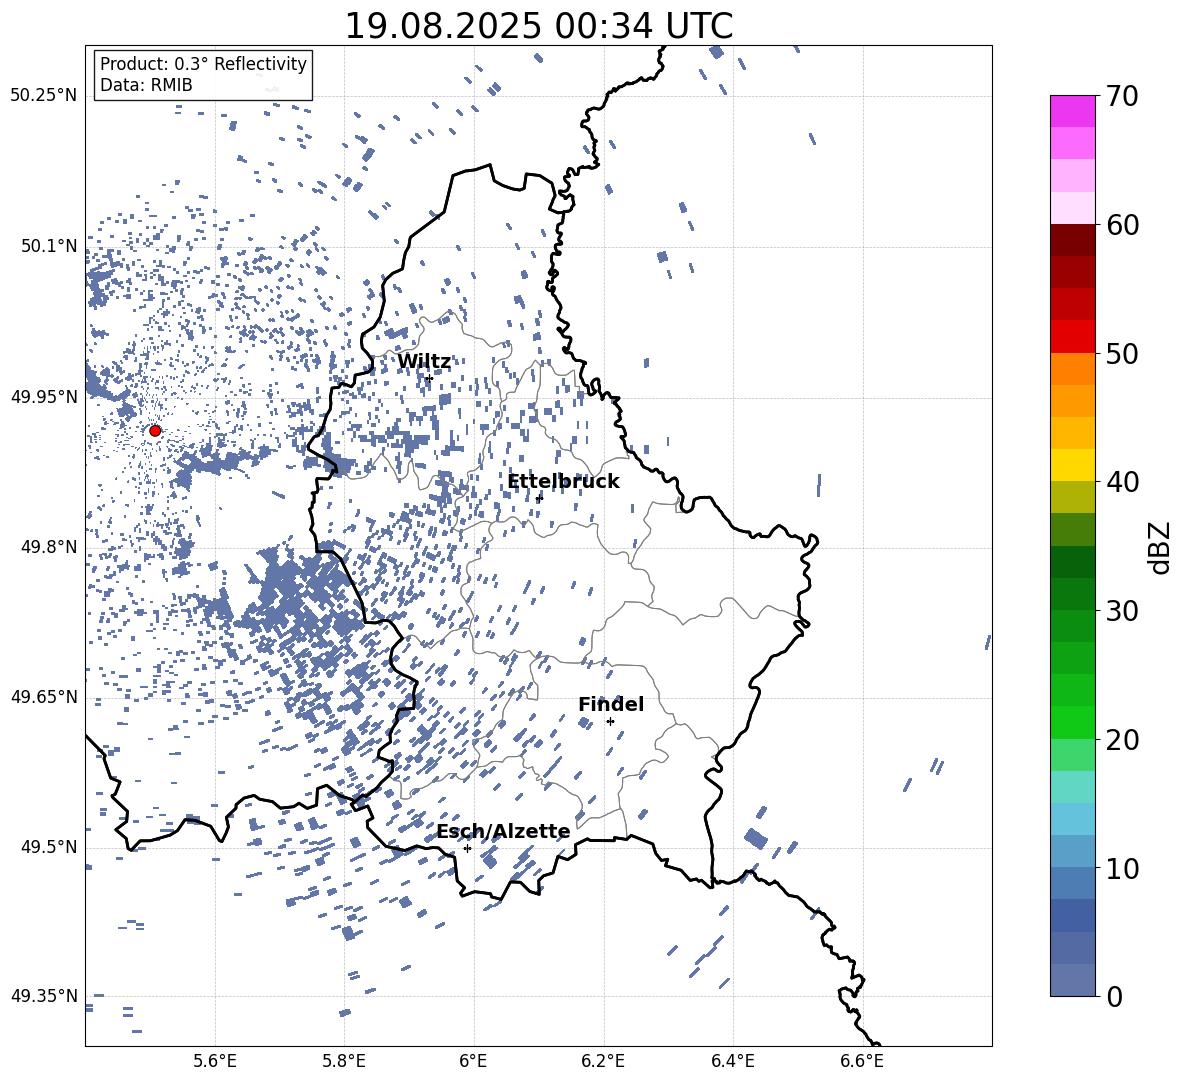
Task: Click the colorbar tick label 60
Action: (x=1123, y=225)
